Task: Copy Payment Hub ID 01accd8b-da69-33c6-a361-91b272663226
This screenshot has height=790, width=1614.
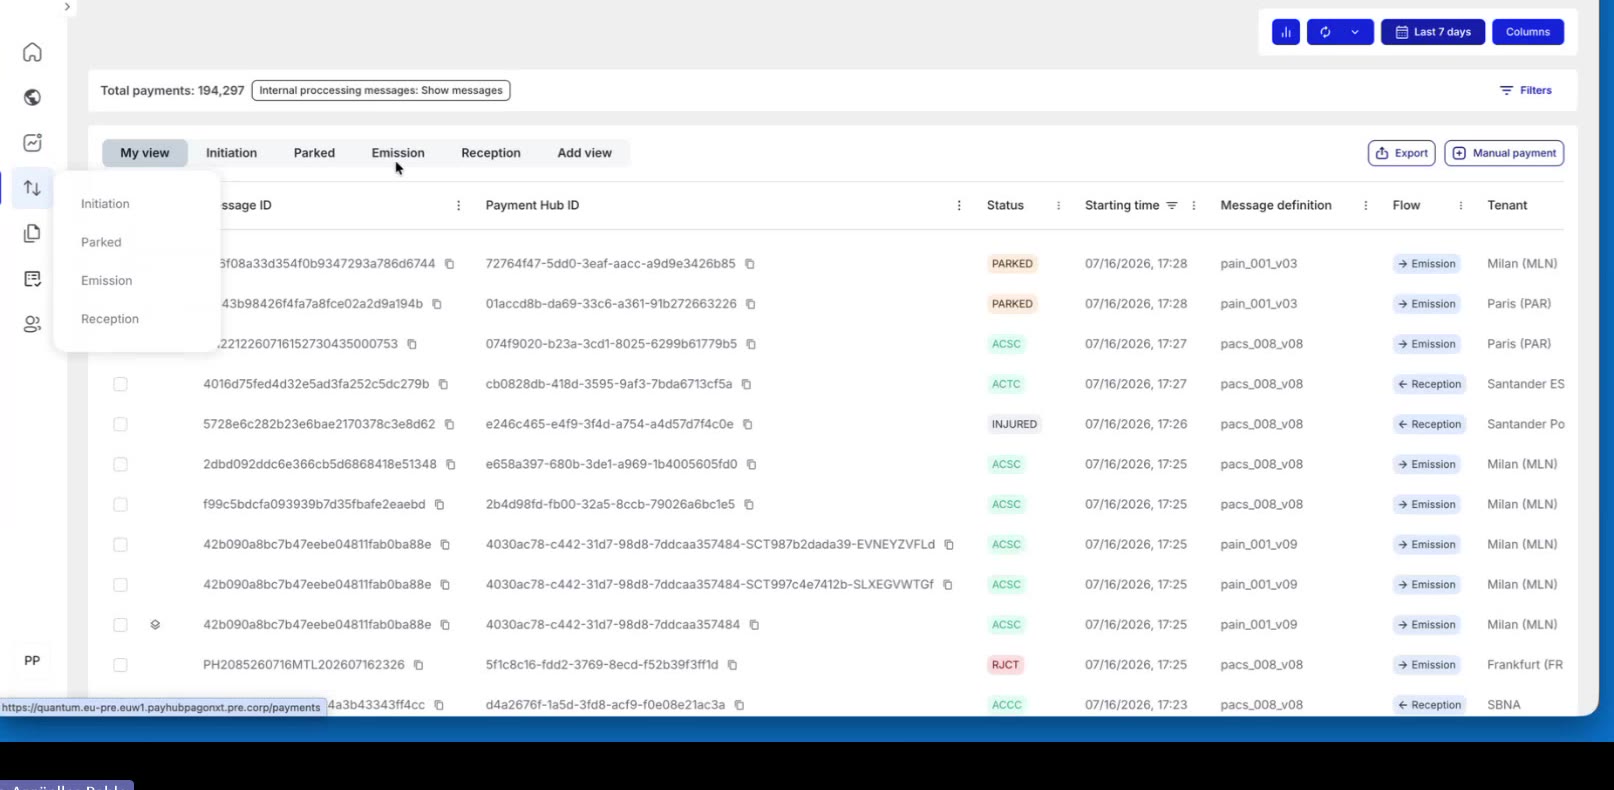Action: [x=750, y=304]
